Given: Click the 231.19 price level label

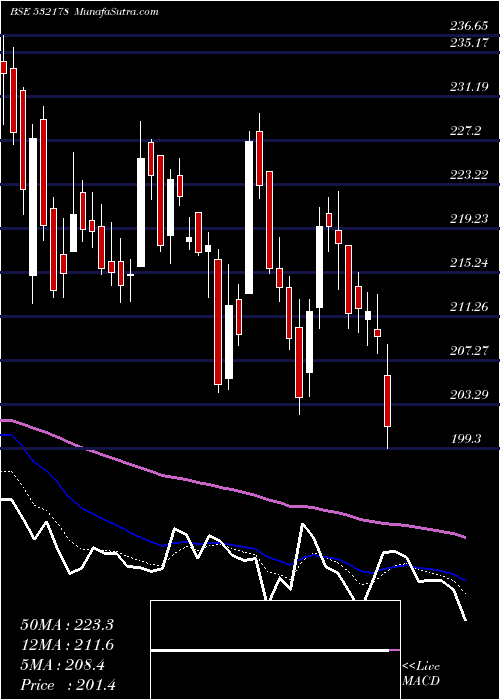Looking at the screenshot, I should 469,87.
